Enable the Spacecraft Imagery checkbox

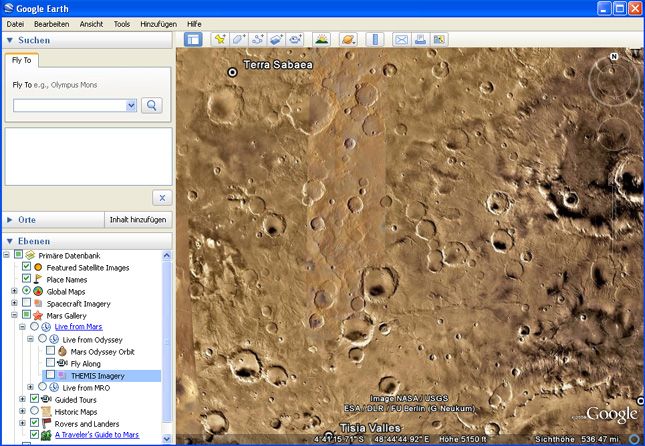pos(26,302)
